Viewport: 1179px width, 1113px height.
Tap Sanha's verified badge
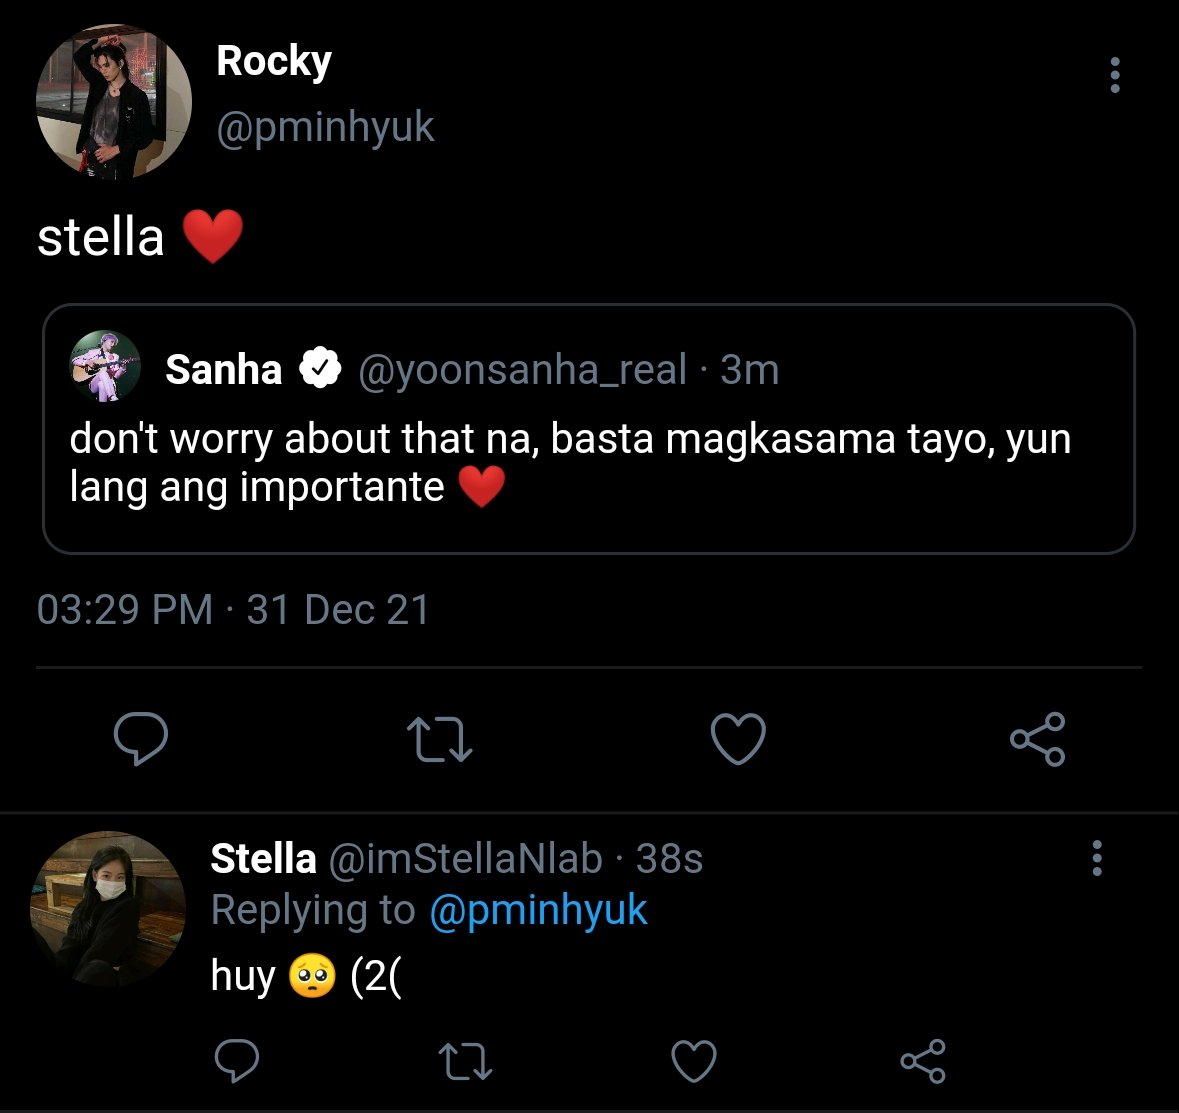coord(320,368)
